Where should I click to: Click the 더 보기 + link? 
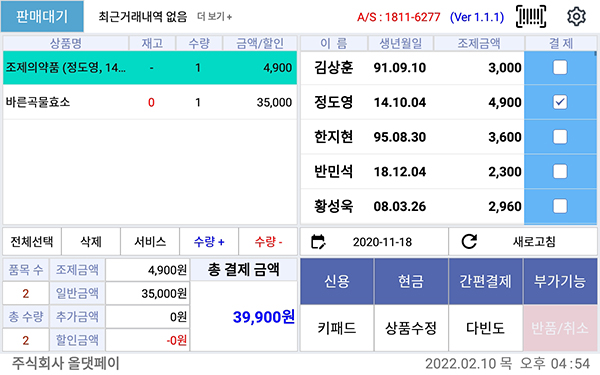(x=214, y=17)
